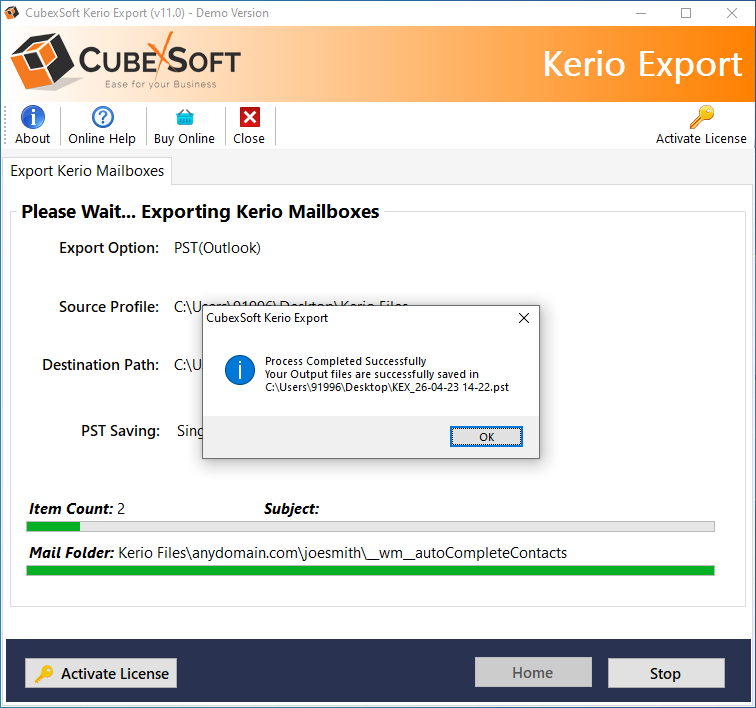
Task: Maximize the main application window
Action: coord(686,13)
